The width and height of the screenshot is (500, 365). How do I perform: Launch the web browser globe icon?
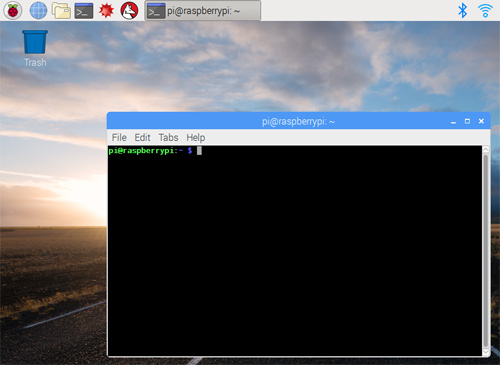click(38, 11)
